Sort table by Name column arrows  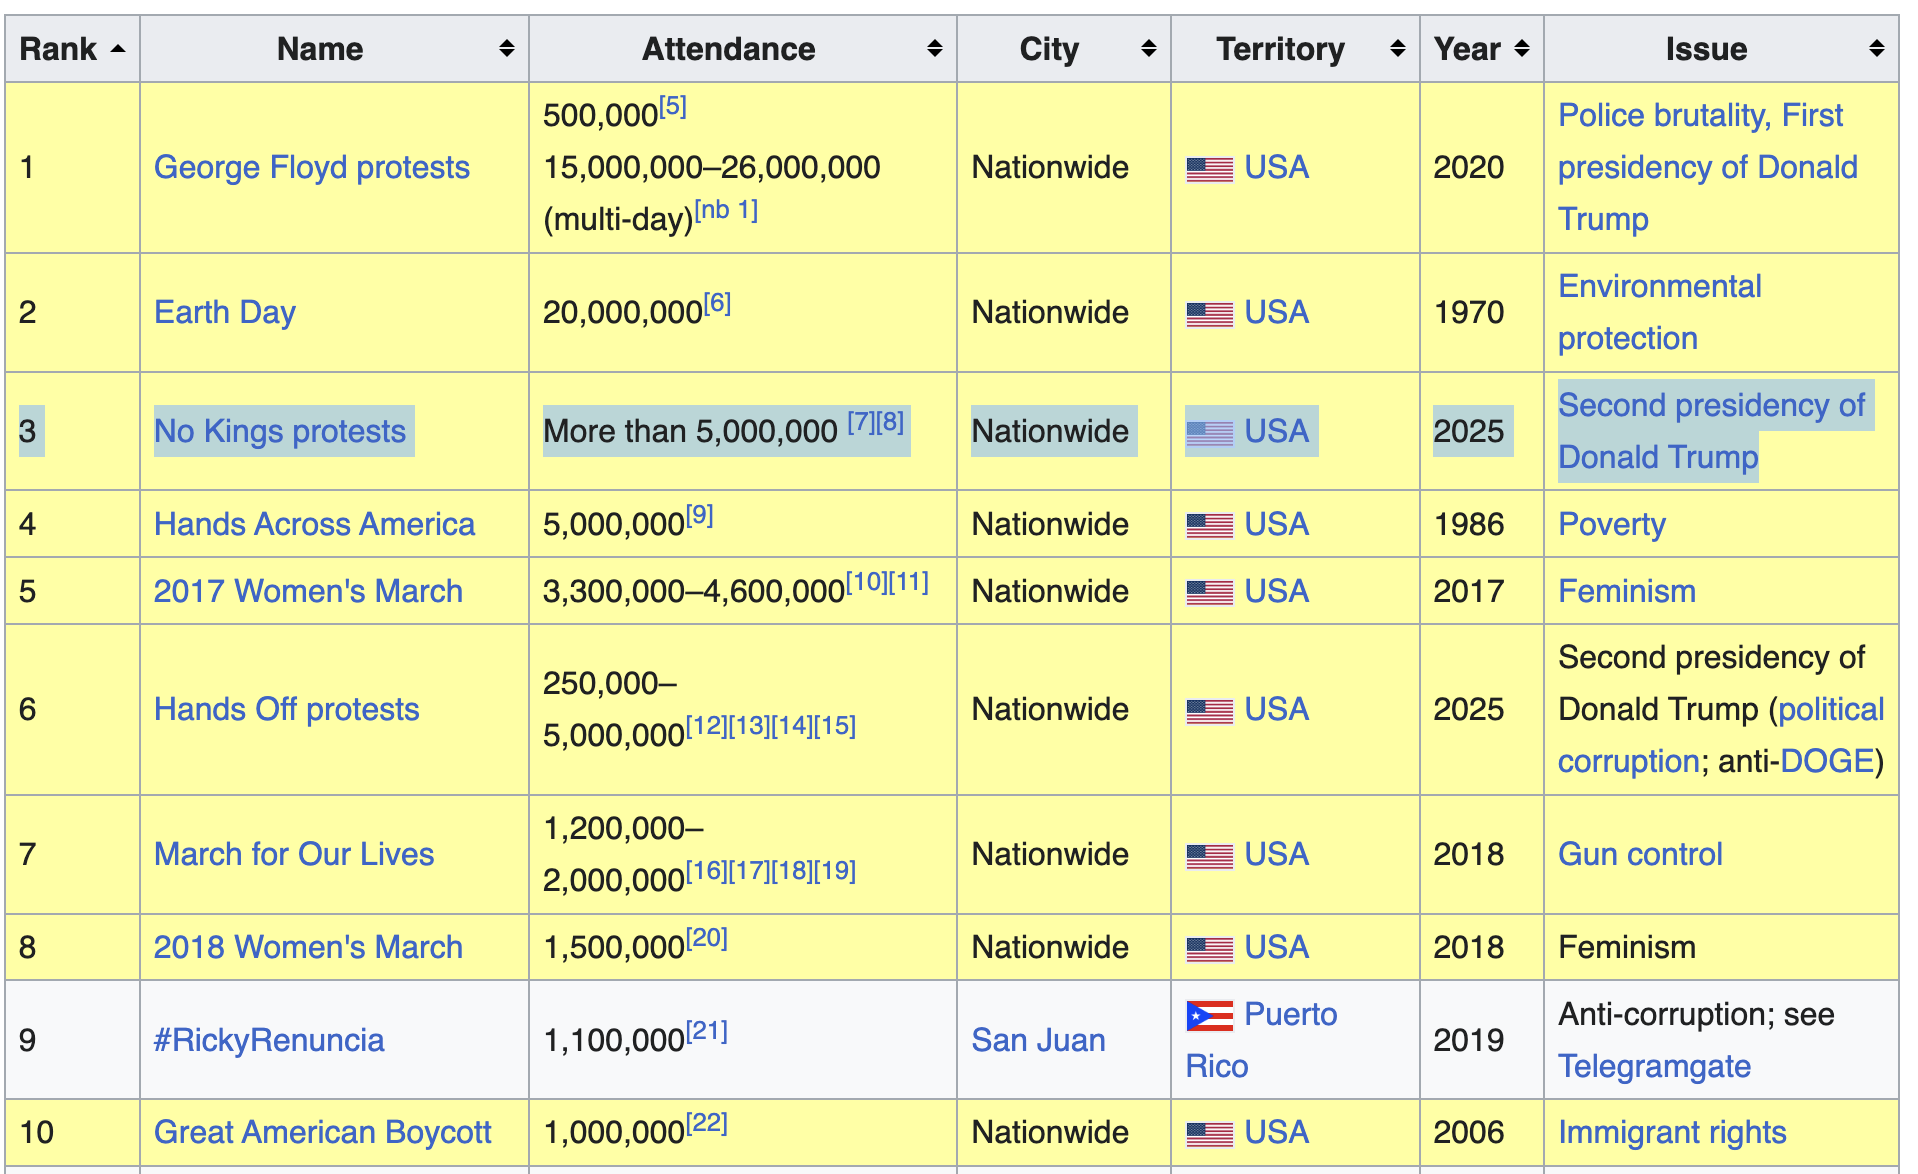[x=507, y=49]
